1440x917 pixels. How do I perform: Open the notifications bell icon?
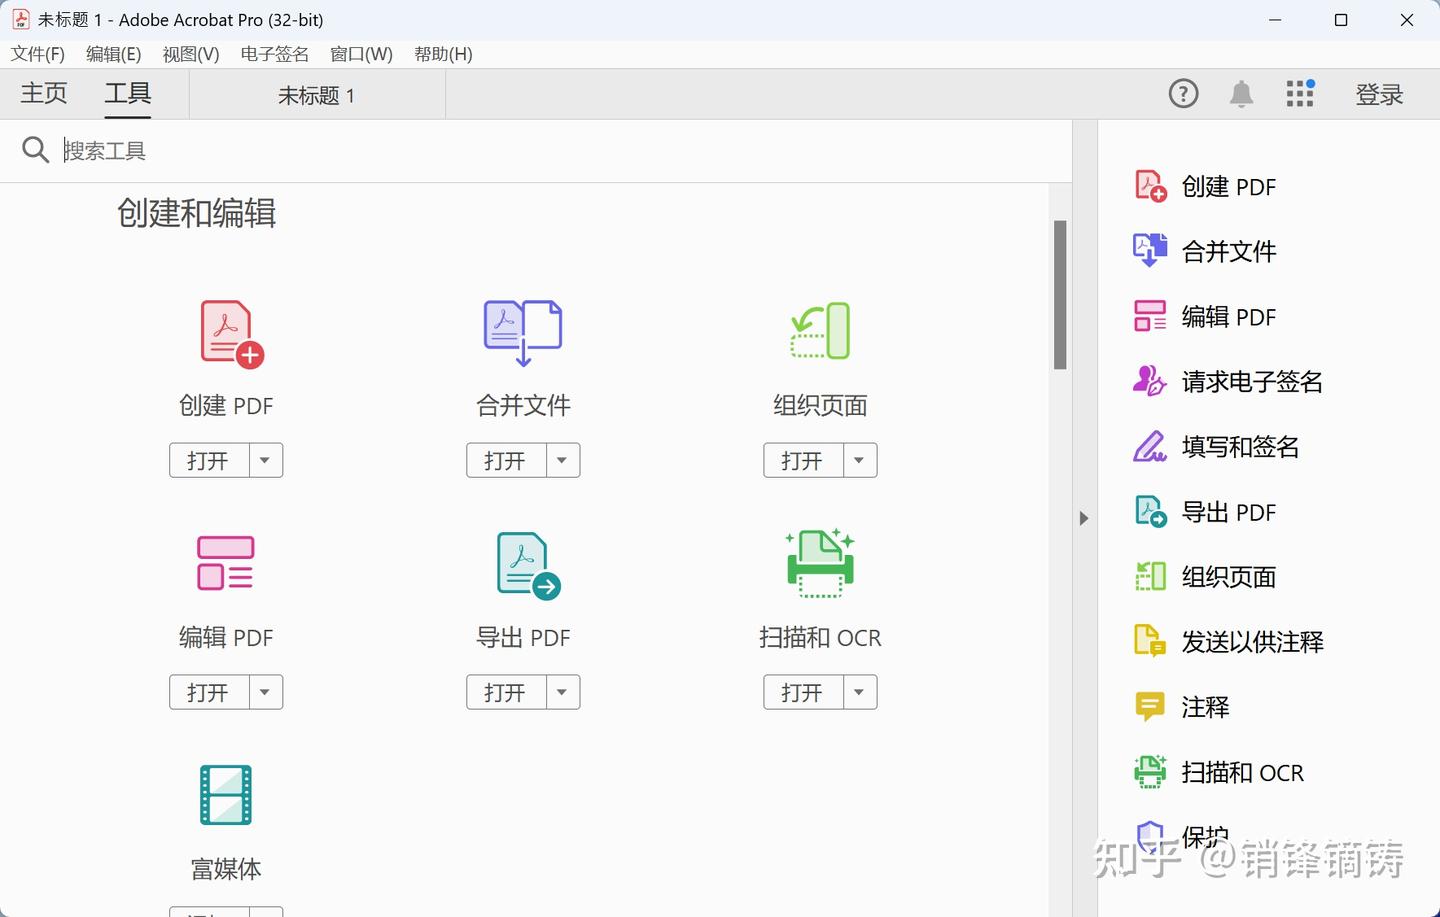click(1241, 94)
